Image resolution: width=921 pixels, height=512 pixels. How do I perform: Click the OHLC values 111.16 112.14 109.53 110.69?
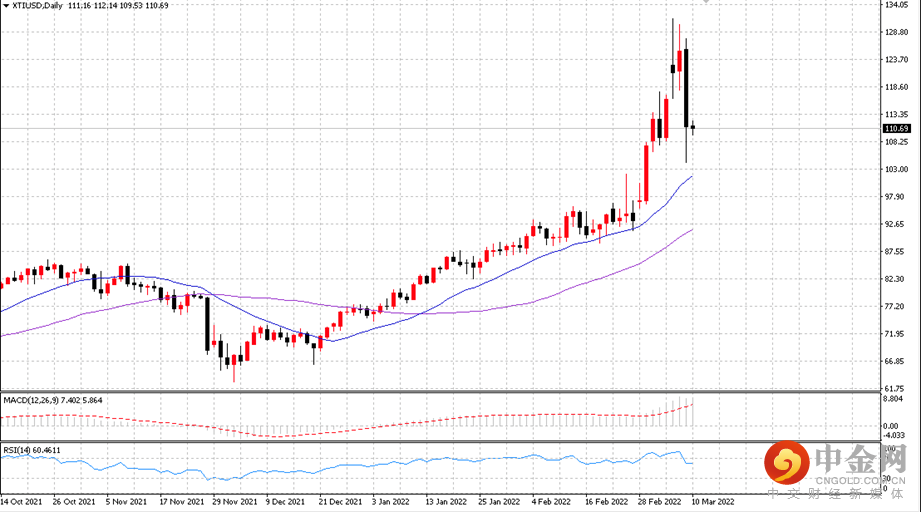pos(118,5)
